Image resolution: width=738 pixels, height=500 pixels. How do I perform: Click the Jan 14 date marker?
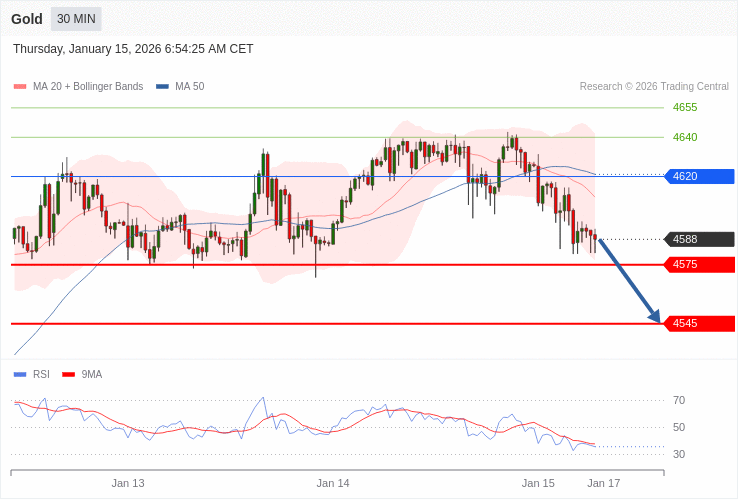click(x=333, y=483)
